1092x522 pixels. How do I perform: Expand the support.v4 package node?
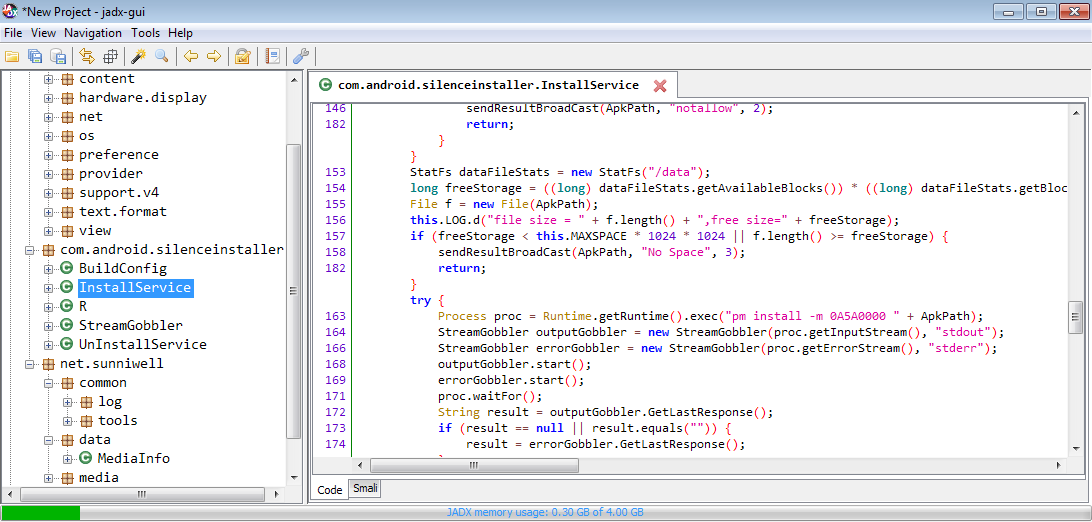tap(49, 193)
